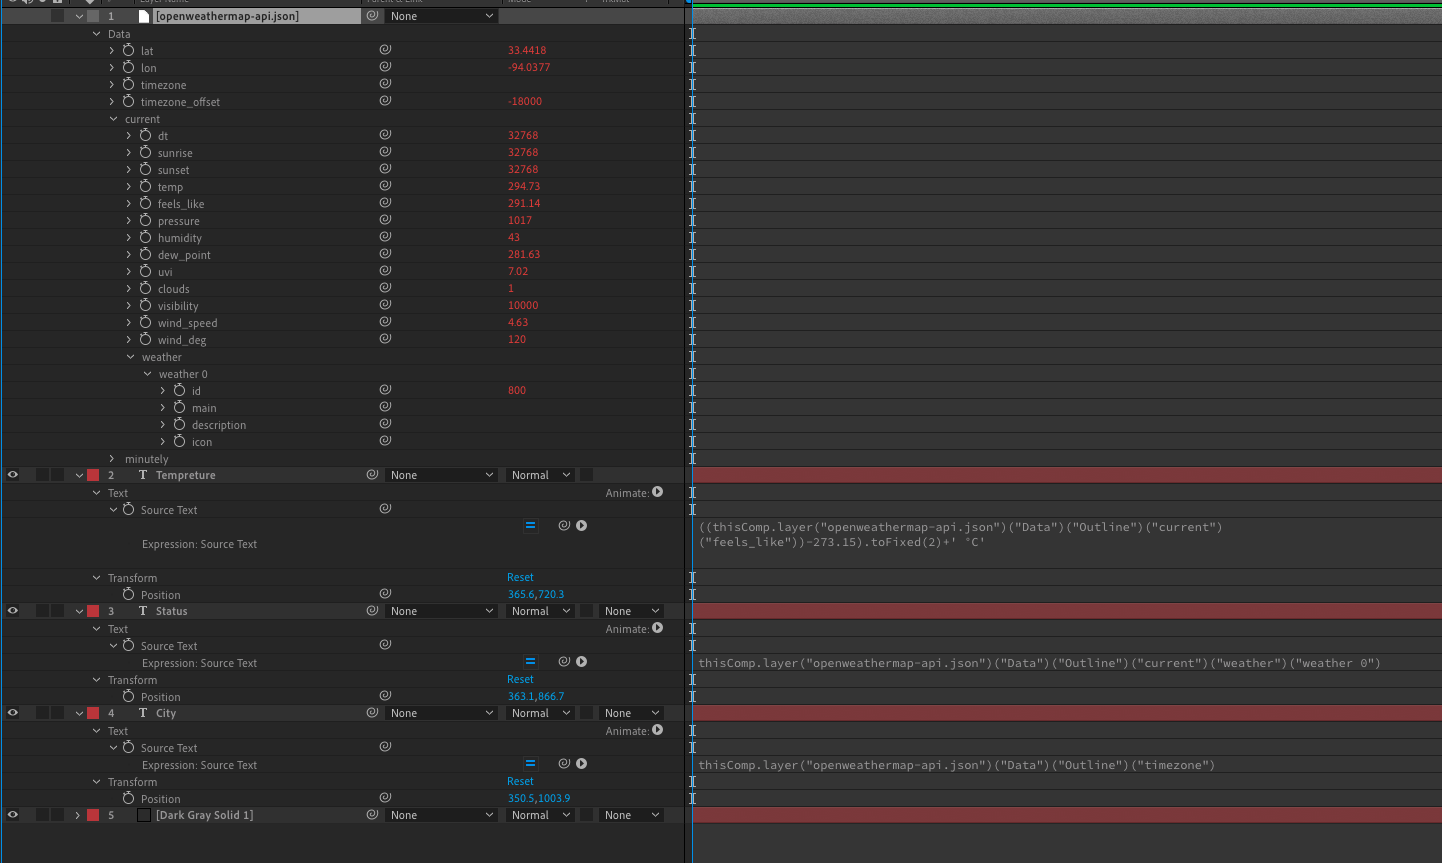Click the pick whip icon for lat property

click(x=385, y=50)
